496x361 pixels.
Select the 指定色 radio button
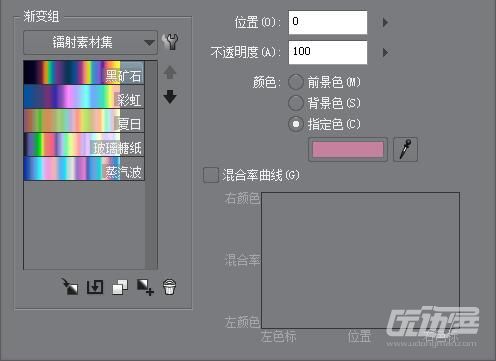[x=296, y=124]
